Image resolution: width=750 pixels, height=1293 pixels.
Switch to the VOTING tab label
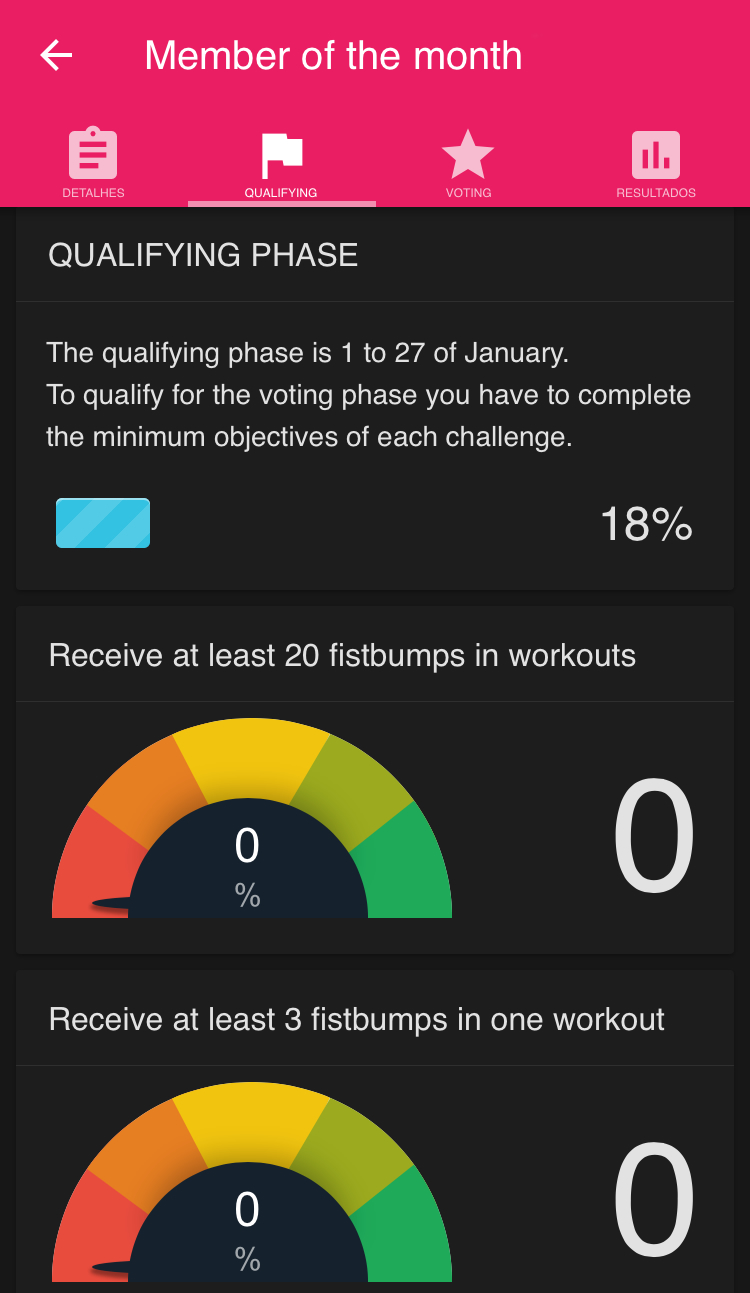pos(468,193)
